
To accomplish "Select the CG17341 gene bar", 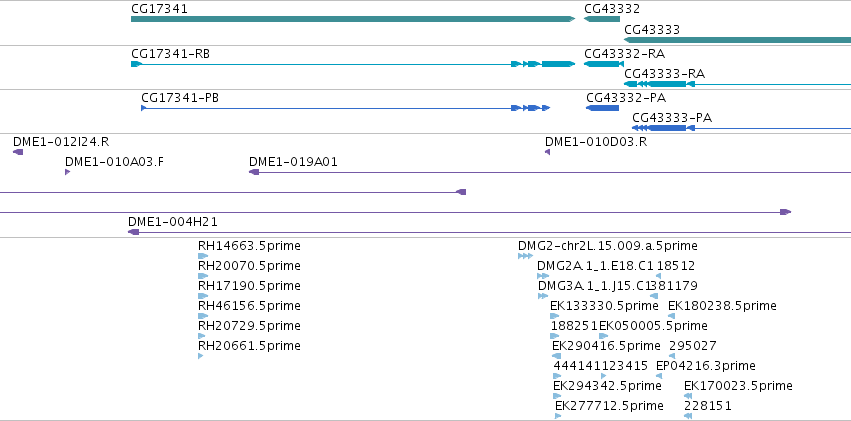I will tap(353, 19).
